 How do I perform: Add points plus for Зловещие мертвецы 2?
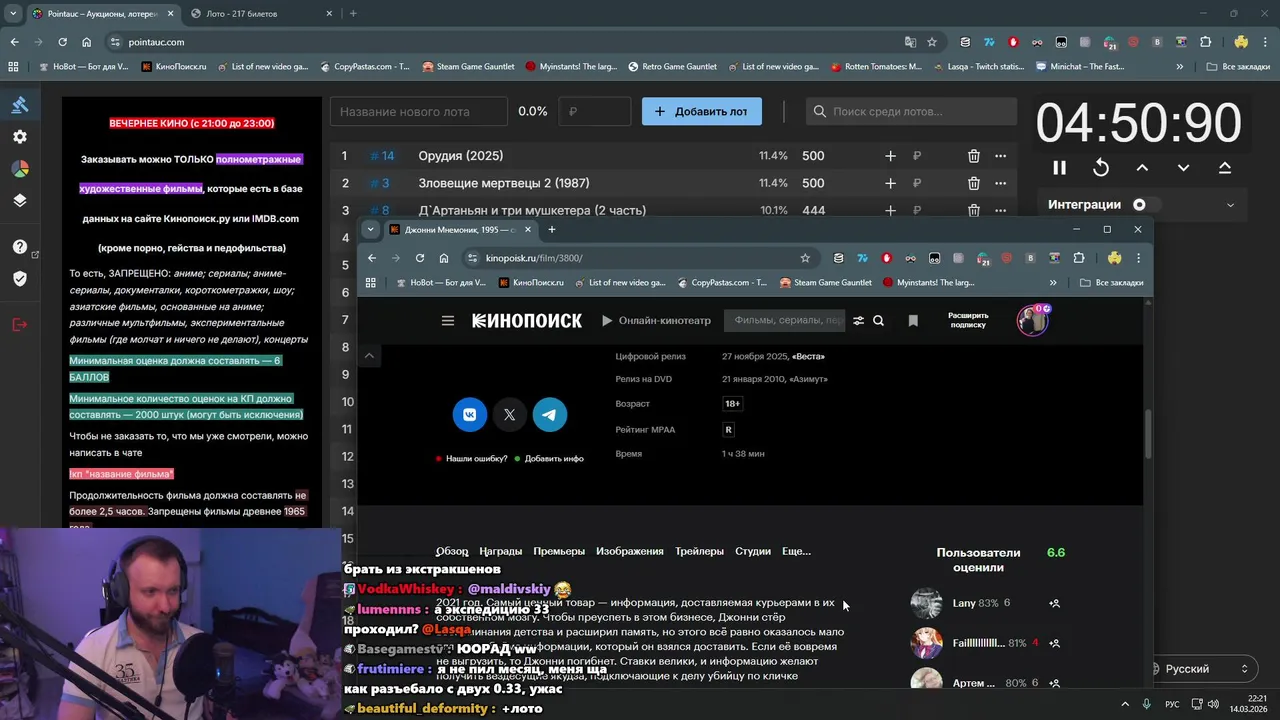[890, 183]
